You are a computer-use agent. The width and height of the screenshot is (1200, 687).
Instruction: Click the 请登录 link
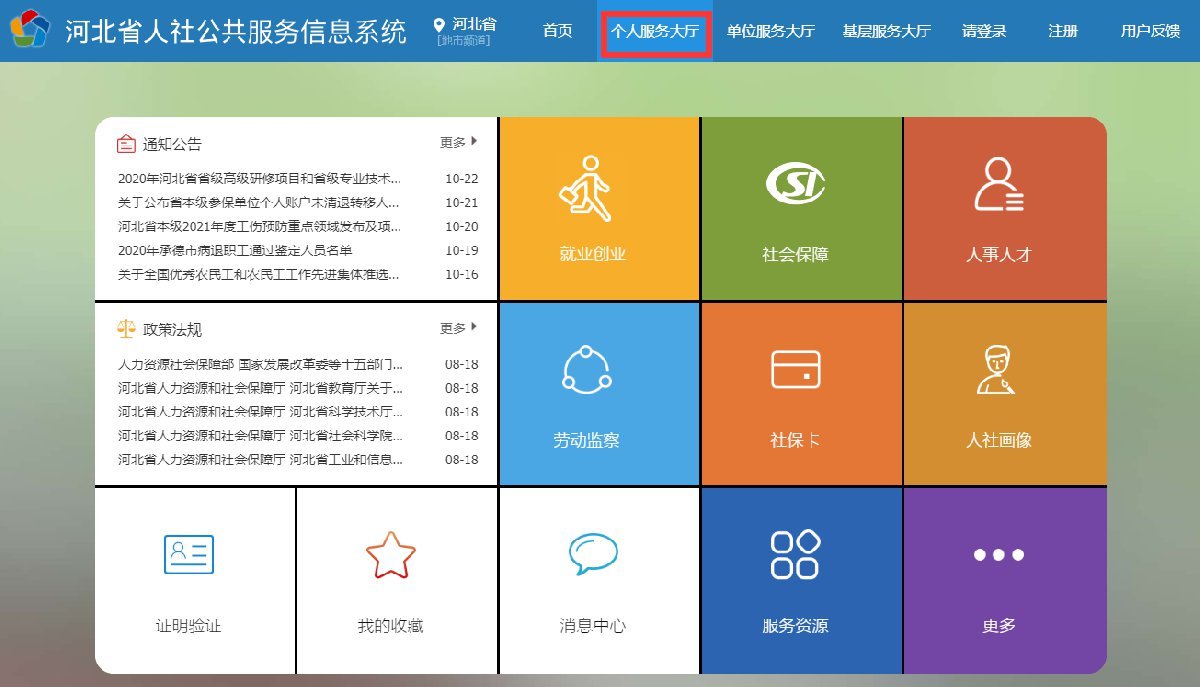click(x=984, y=31)
